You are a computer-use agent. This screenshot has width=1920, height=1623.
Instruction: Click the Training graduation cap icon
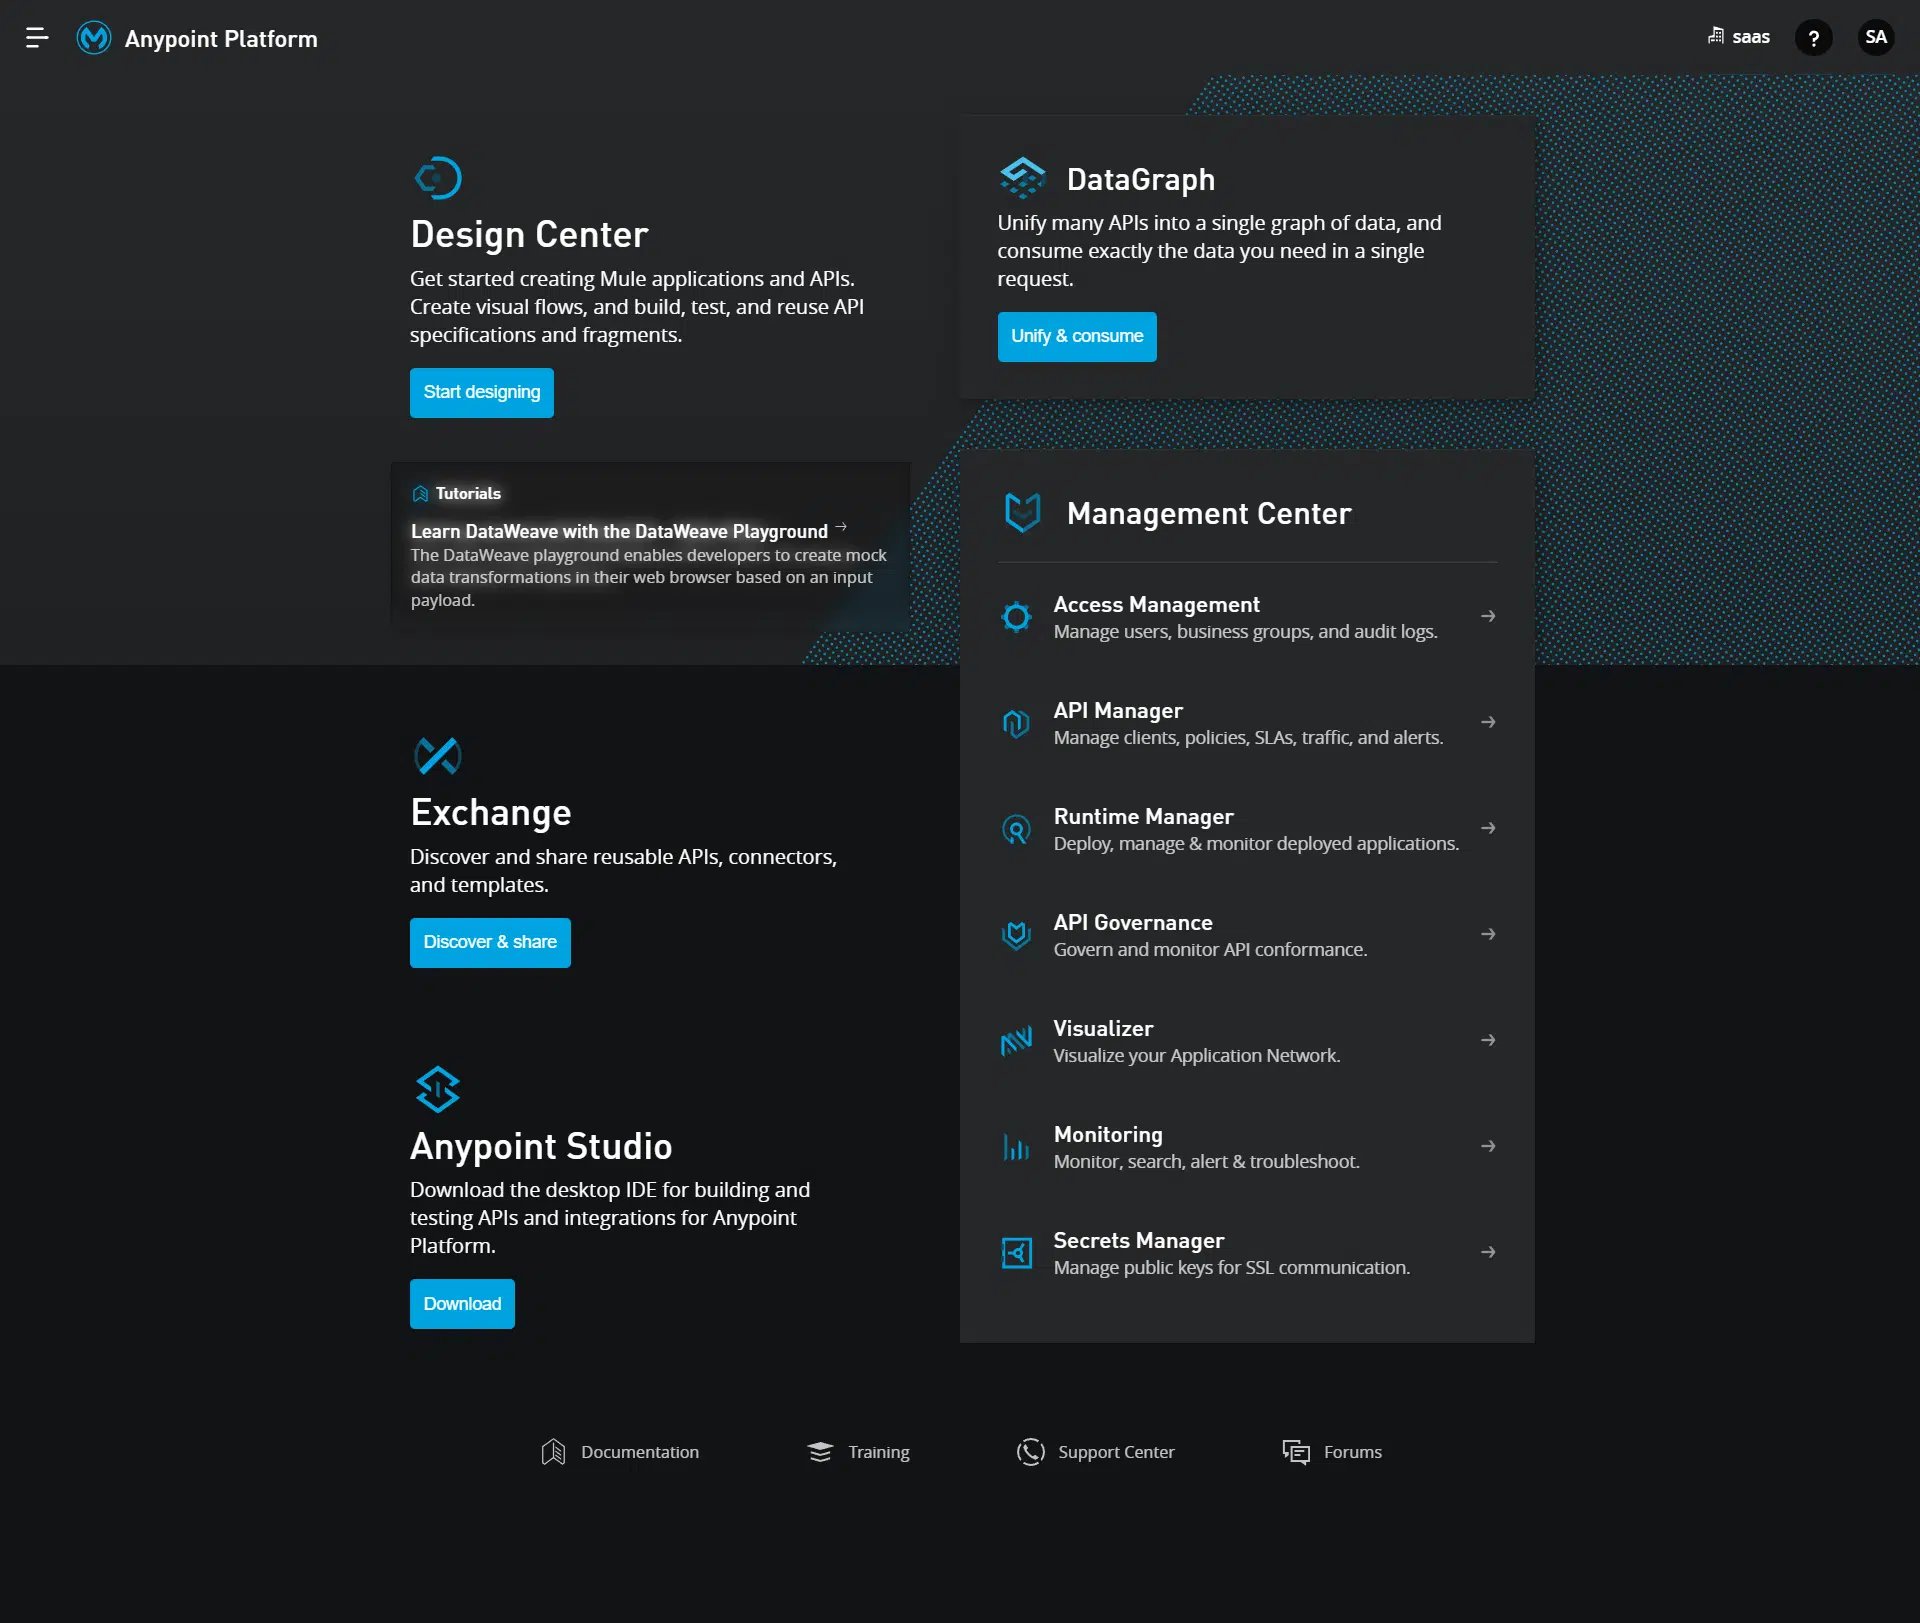tap(820, 1451)
